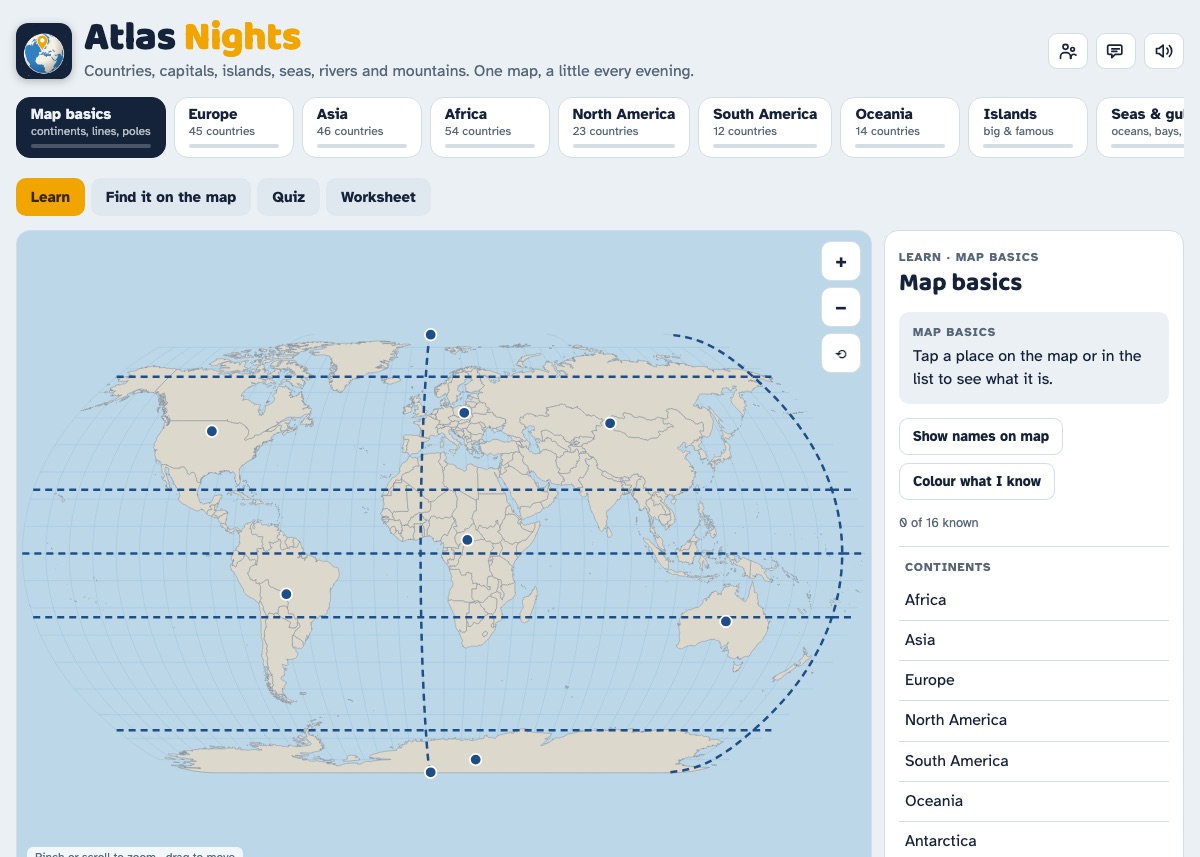This screenshot has height=857, width=1200.
Task: Open the profiles people icon
Action: [x=1068, y=51]
